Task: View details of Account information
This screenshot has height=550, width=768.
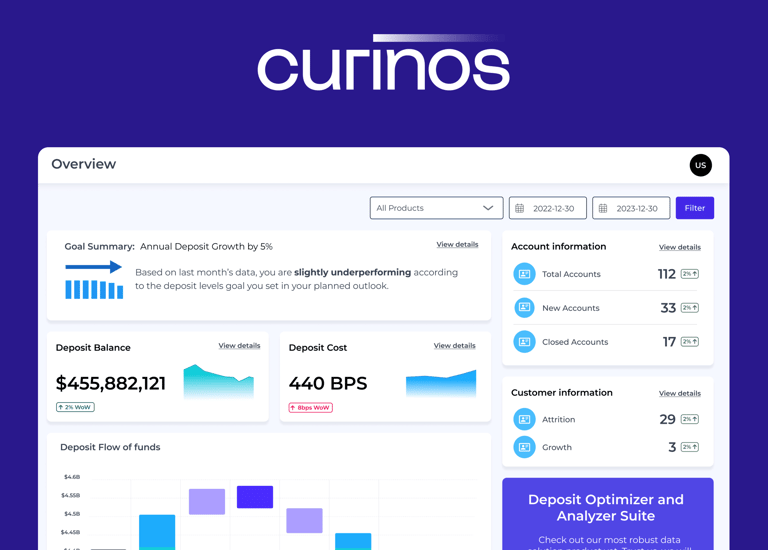Action: [x=679, y=247]
